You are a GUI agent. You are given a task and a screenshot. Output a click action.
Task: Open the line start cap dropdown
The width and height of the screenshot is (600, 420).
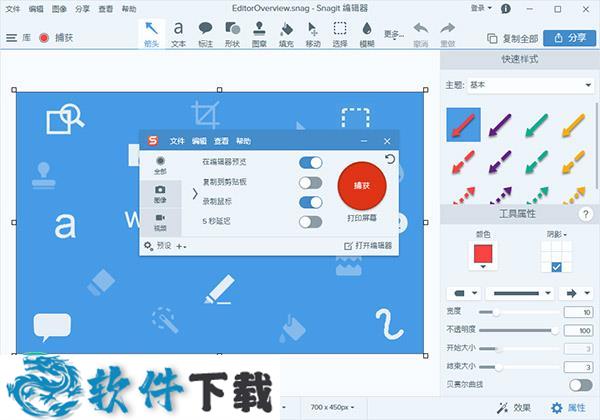tap(464, 293)
